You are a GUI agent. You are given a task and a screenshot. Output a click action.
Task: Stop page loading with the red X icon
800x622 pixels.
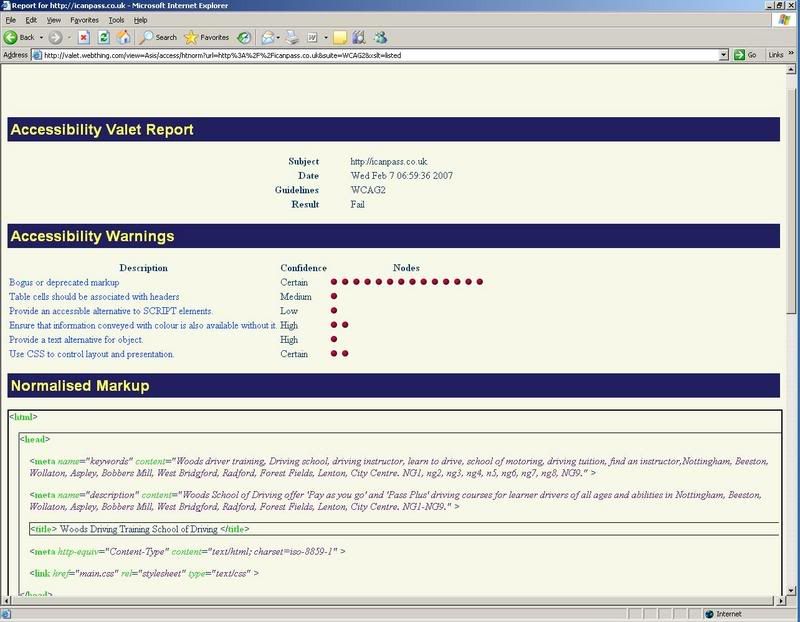point(84,37)
